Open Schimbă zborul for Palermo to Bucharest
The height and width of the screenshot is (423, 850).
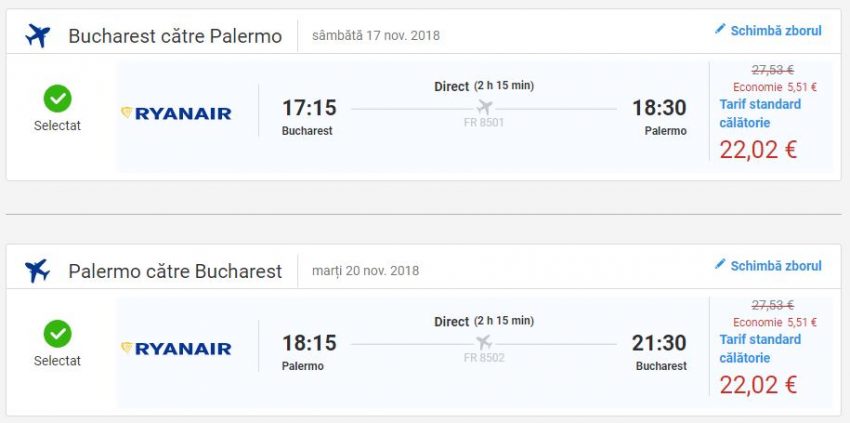[x=776, y=266]
